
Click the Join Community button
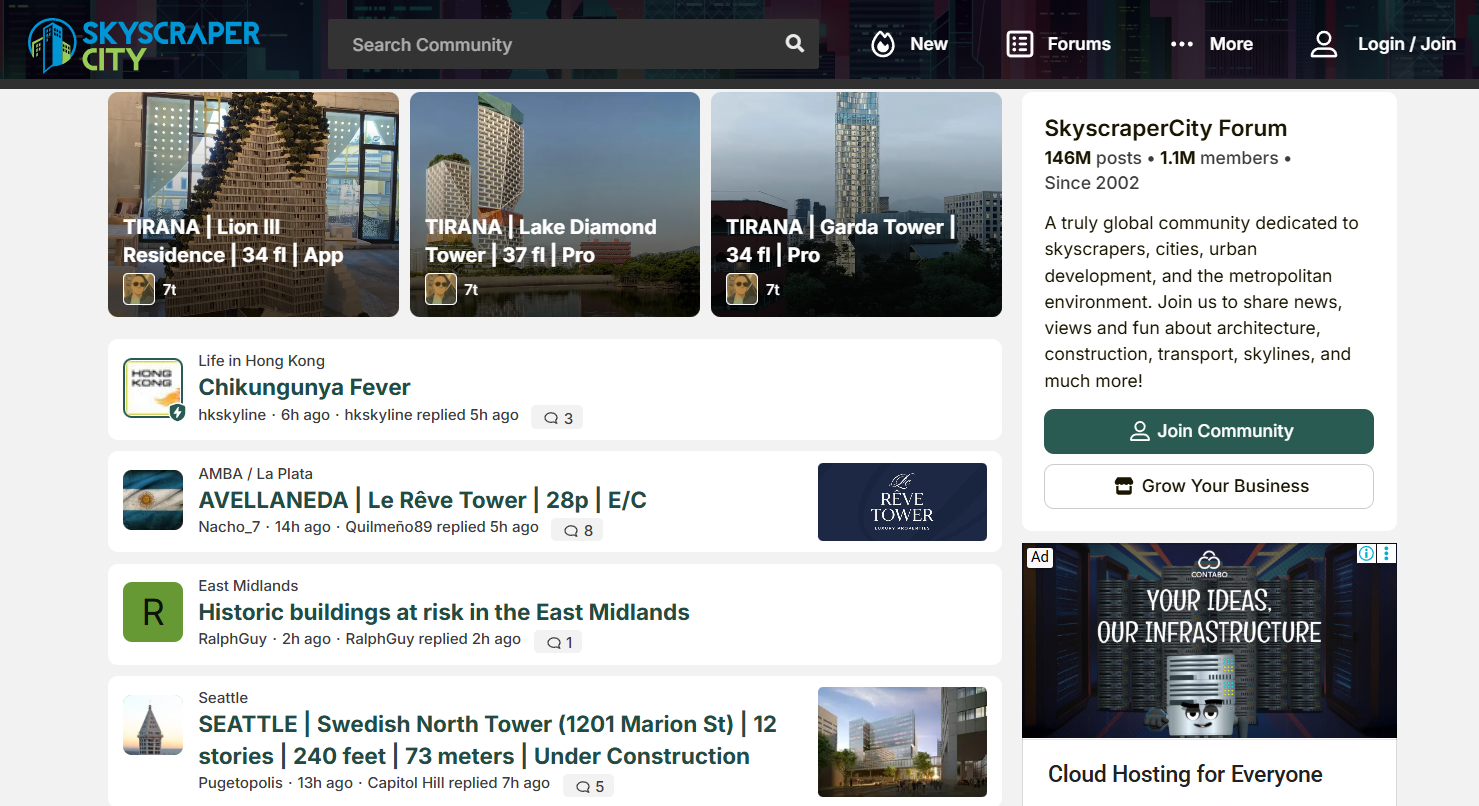[1209, 431]
